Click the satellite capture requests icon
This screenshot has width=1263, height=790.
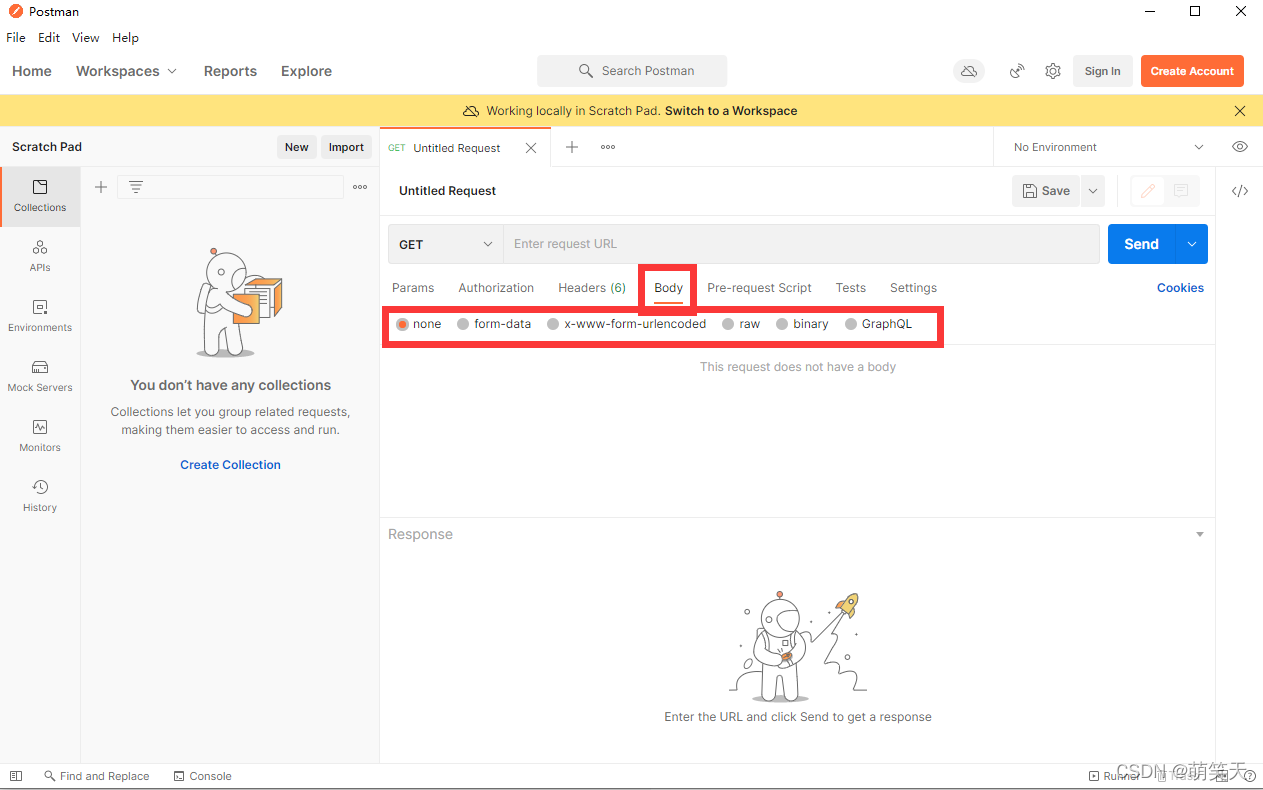(x=1017, y=71)
